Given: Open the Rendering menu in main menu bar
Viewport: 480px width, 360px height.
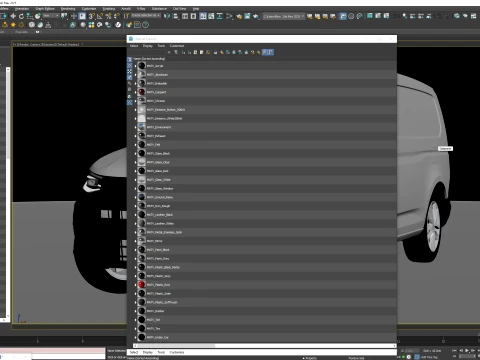Looking at the screenshot, I should tap(68, 9).
